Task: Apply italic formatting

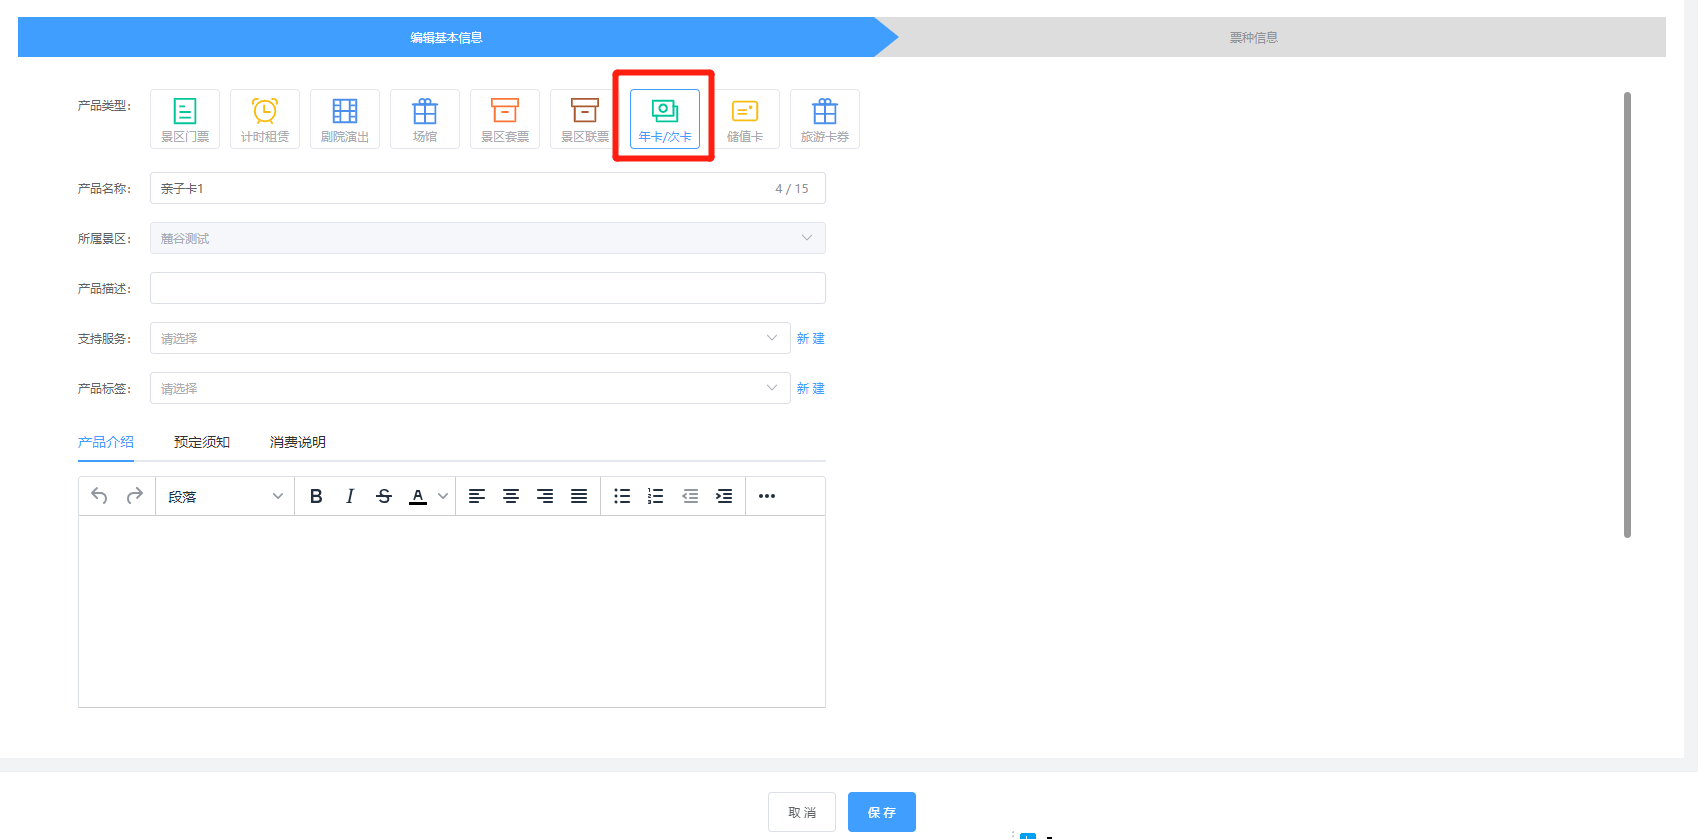Action: click(350, 496)
